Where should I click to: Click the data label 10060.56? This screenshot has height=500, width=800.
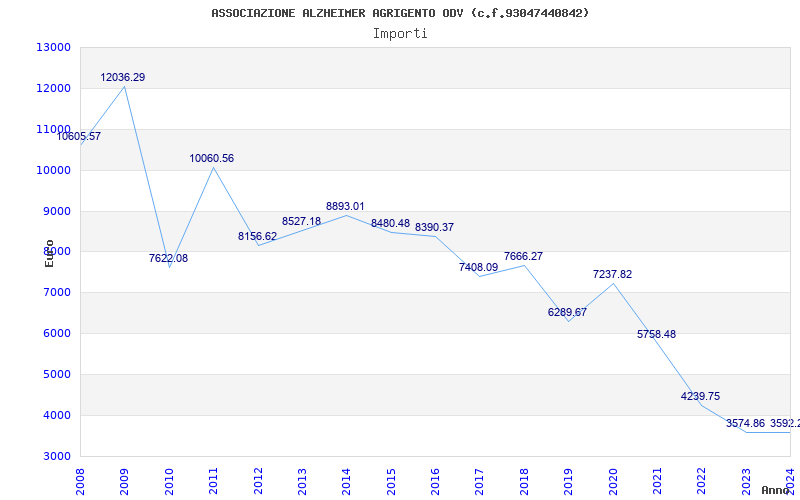(212, 159)
